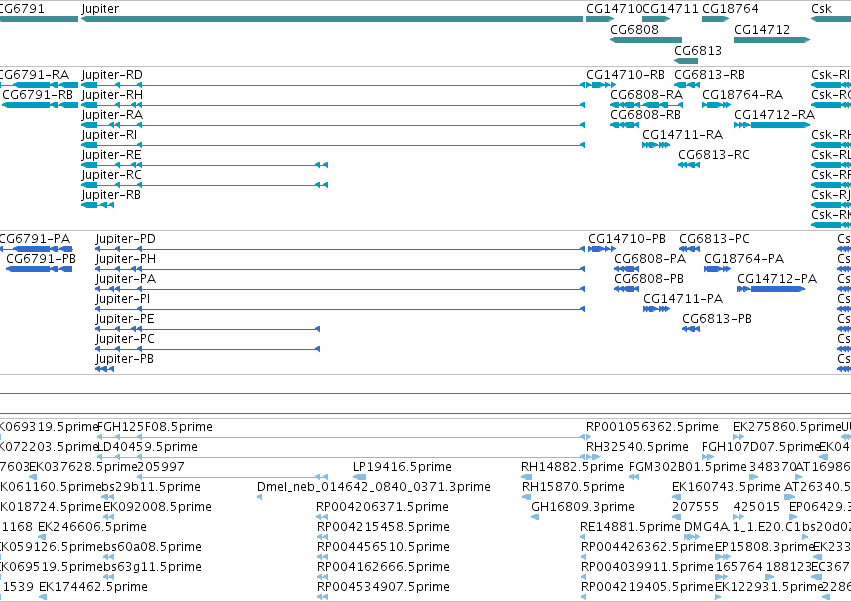Click the Jupiter-RC transcript label
This screenshot has height=602, width=851.
click(111, 175)
